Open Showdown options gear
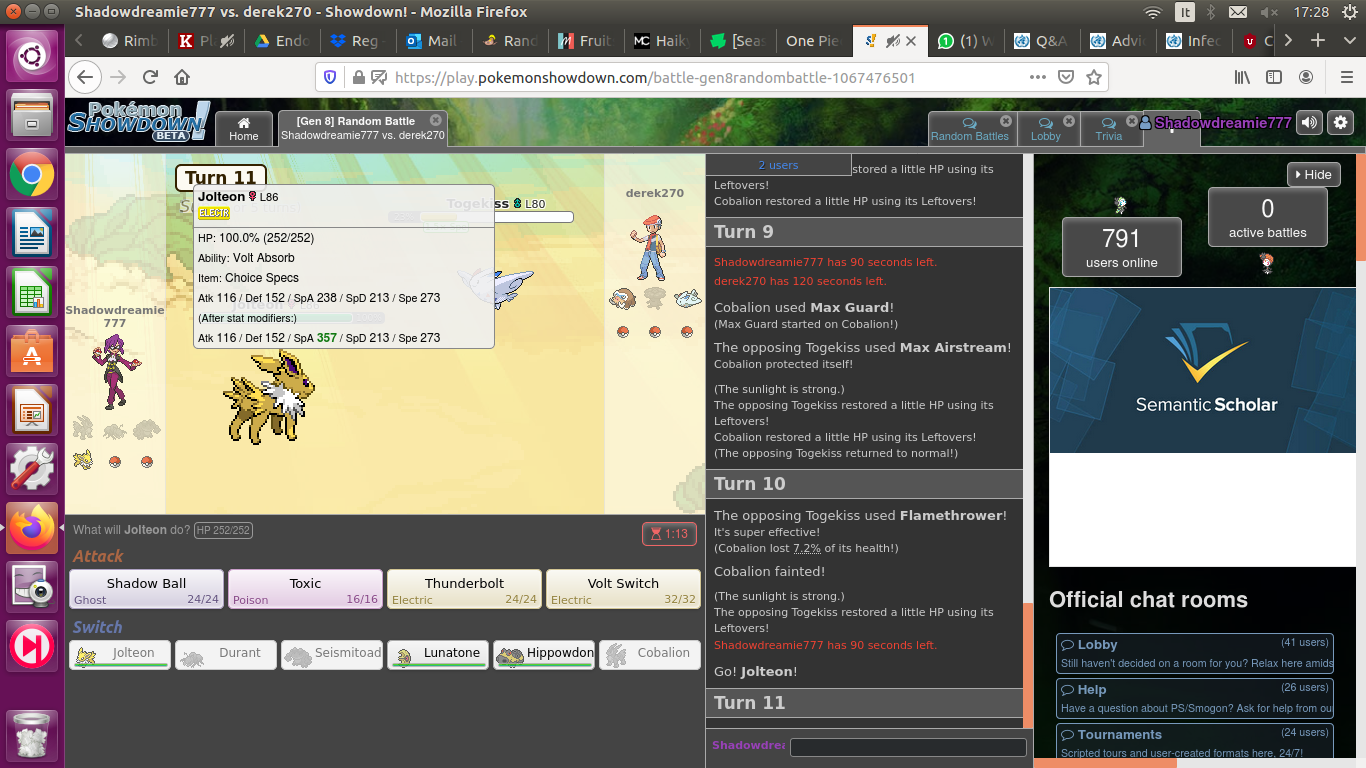This screenshot has width=1366, height=768. pos(1340,122)
